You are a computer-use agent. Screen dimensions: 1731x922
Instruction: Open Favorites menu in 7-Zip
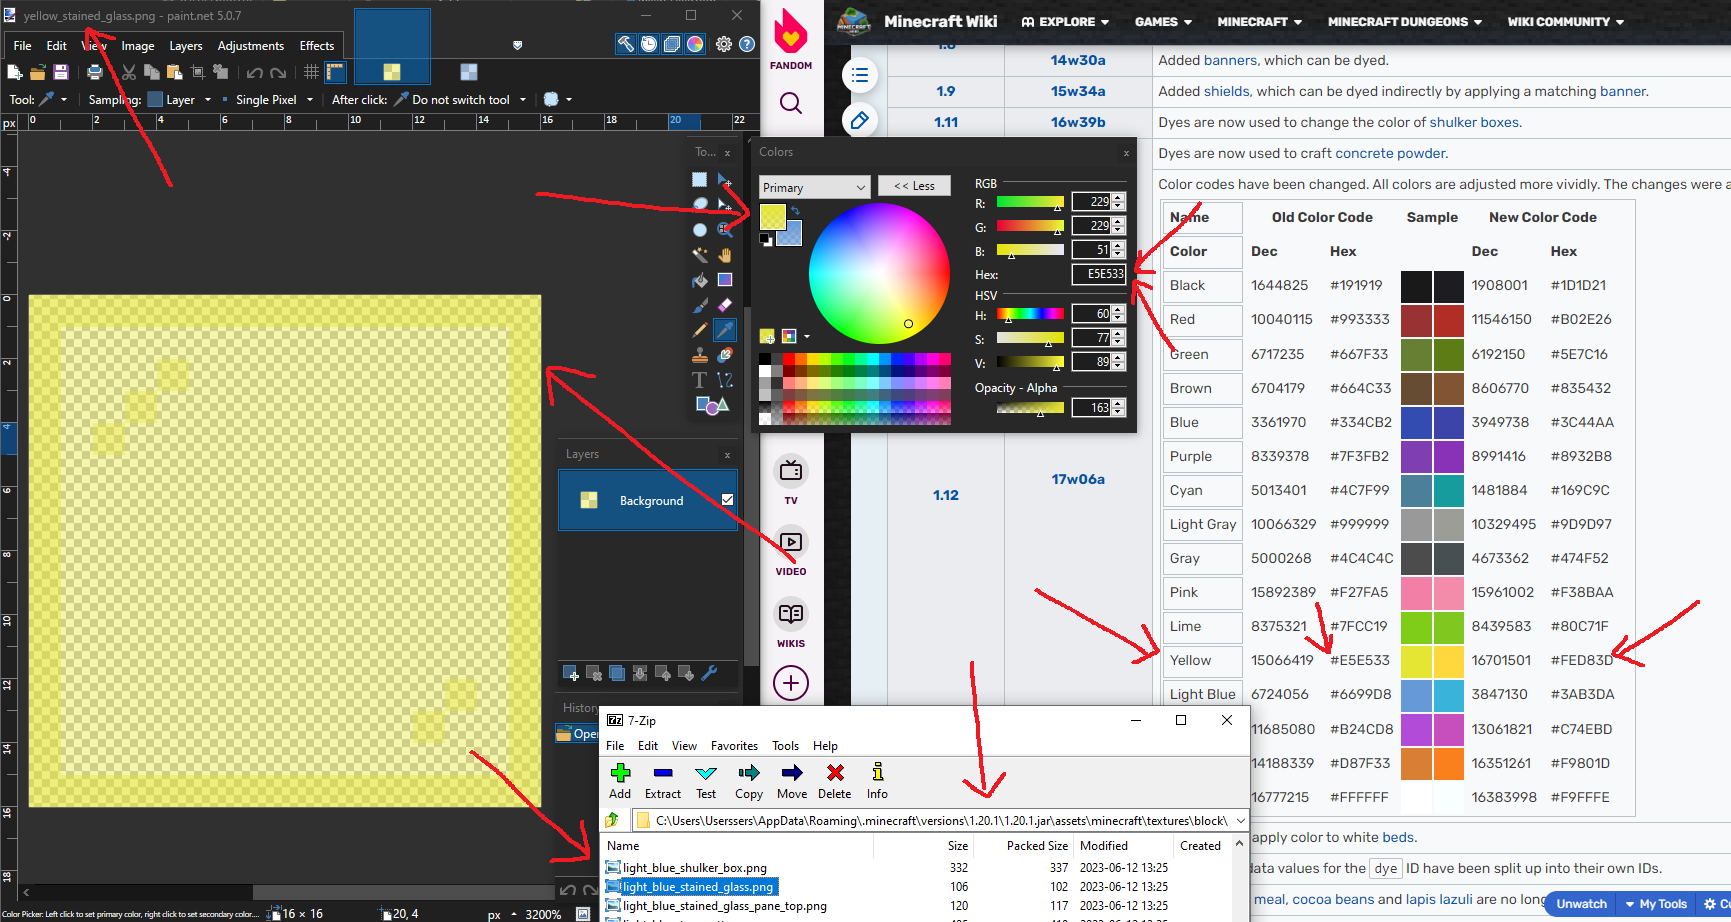734,746
